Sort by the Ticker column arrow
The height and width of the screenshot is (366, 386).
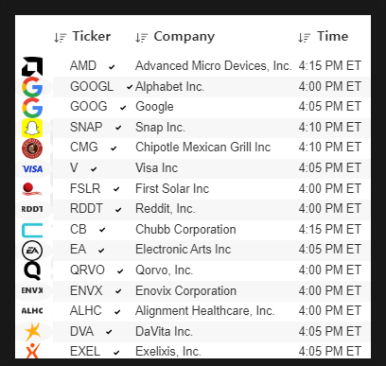pyautogui.click(x=60, y=37)
